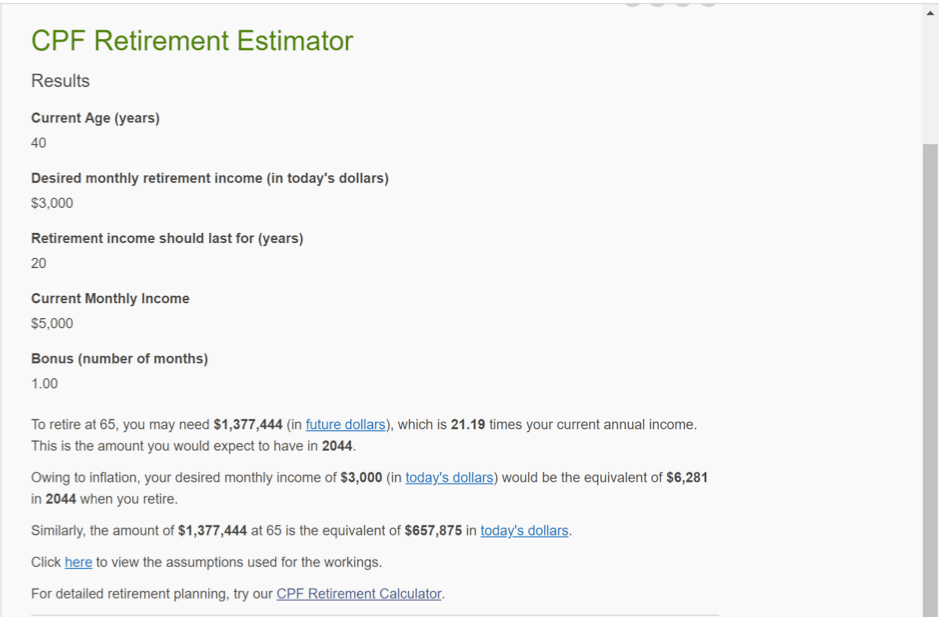The width and height of the screenshot is (940, 618).
Task: Click the current age value 40
Action: (x=38, y=143)
